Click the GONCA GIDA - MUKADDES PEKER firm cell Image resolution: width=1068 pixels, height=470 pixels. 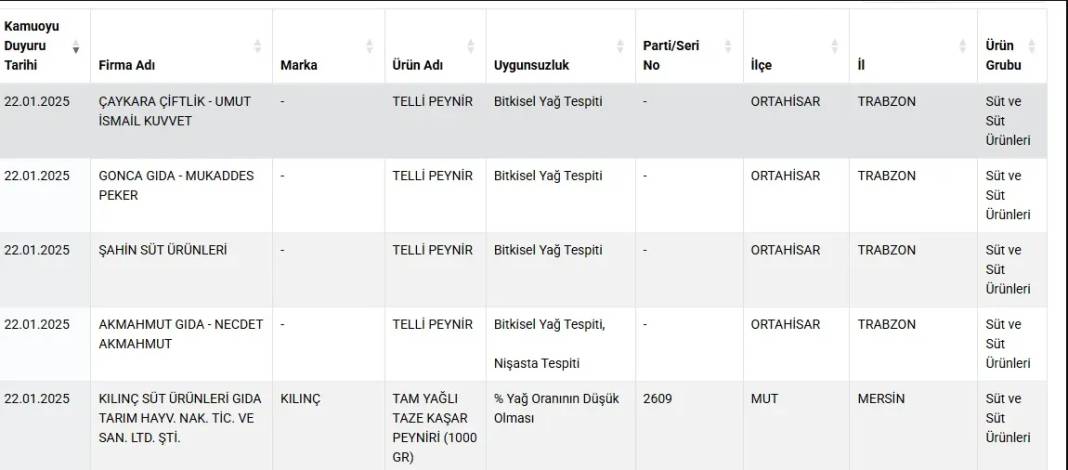(x=176, y=185)
